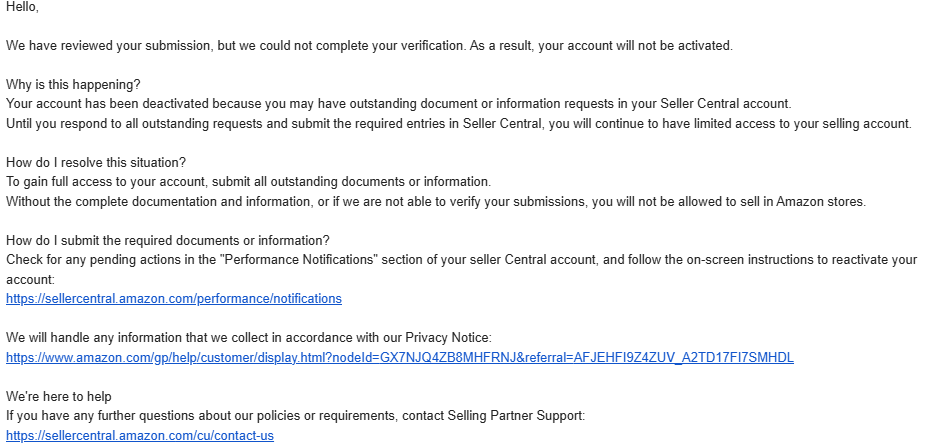The width and height of the screenshot is (940, 448).
Task: Click the "Until you respond to all outstanding requests" line
Action: coord(459,124)
